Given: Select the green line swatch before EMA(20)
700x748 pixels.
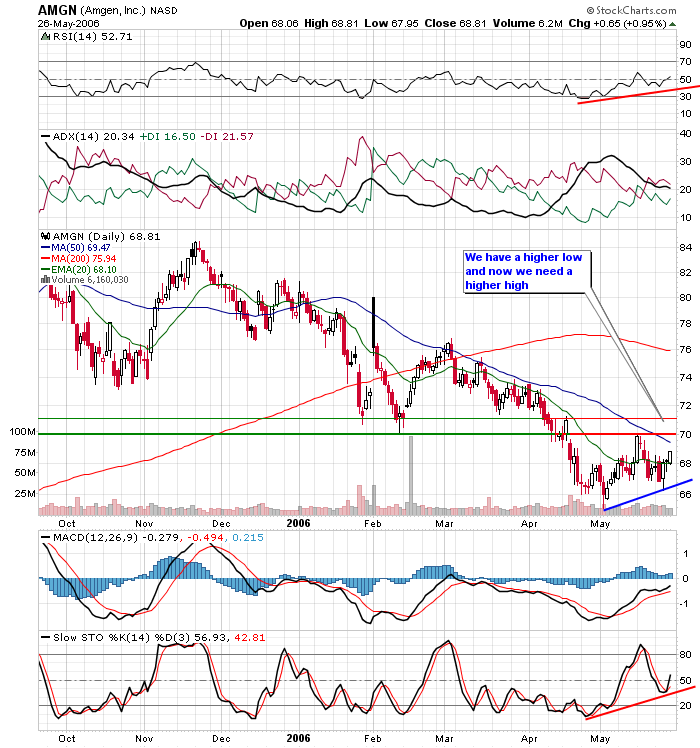Looking at the screenshot, I should (x=46, y=270).
